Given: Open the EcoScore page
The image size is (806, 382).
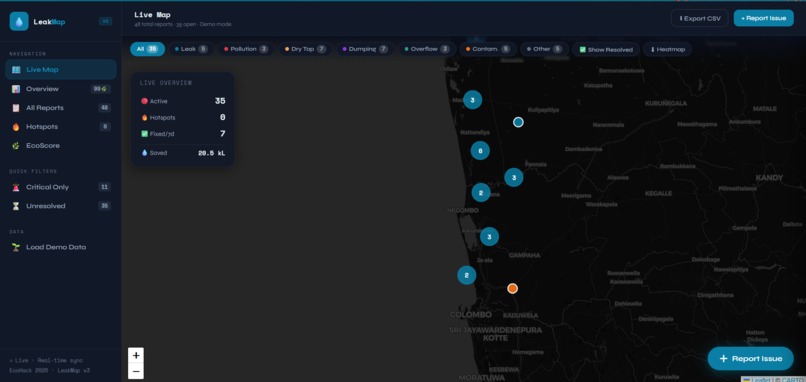Looking at the screenshot, I should pos(61,145).
